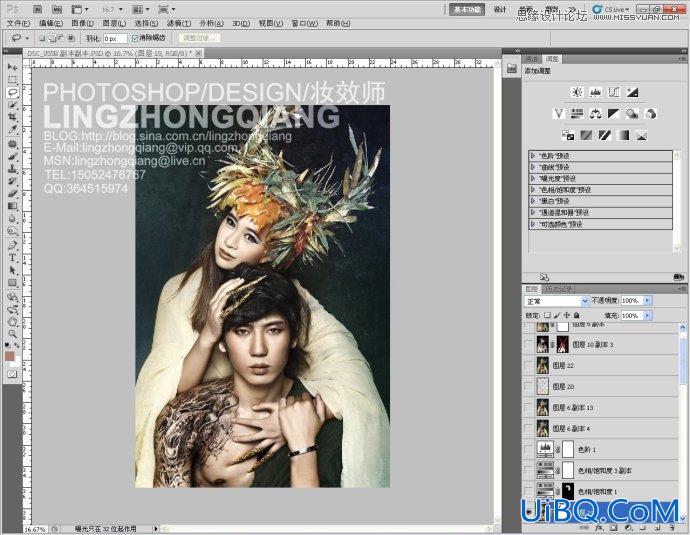690x535 pixels.
Task: Show layer 图层 6 副本 4 visibility
Action: [528, 429]
